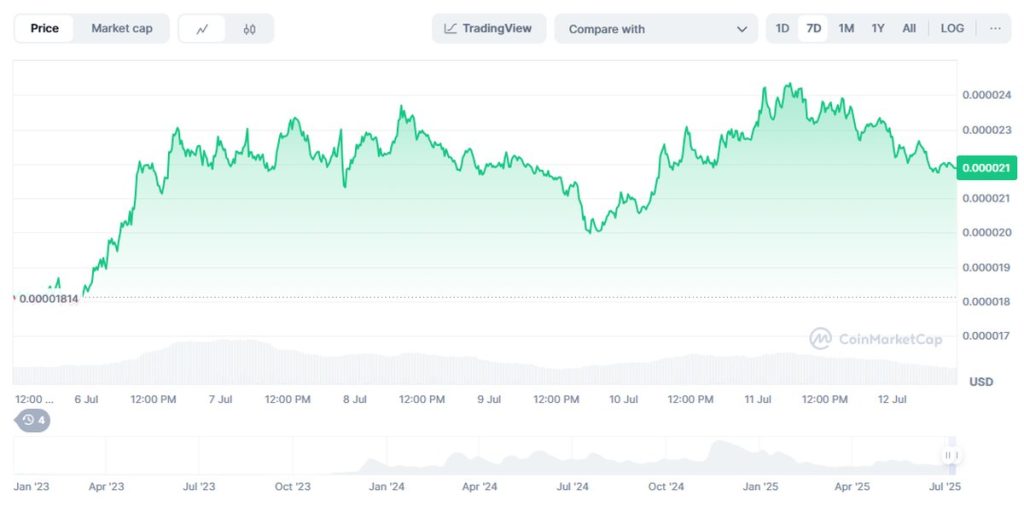
Task: Click the history events badge showing 4
Action: tap(33, 420)
